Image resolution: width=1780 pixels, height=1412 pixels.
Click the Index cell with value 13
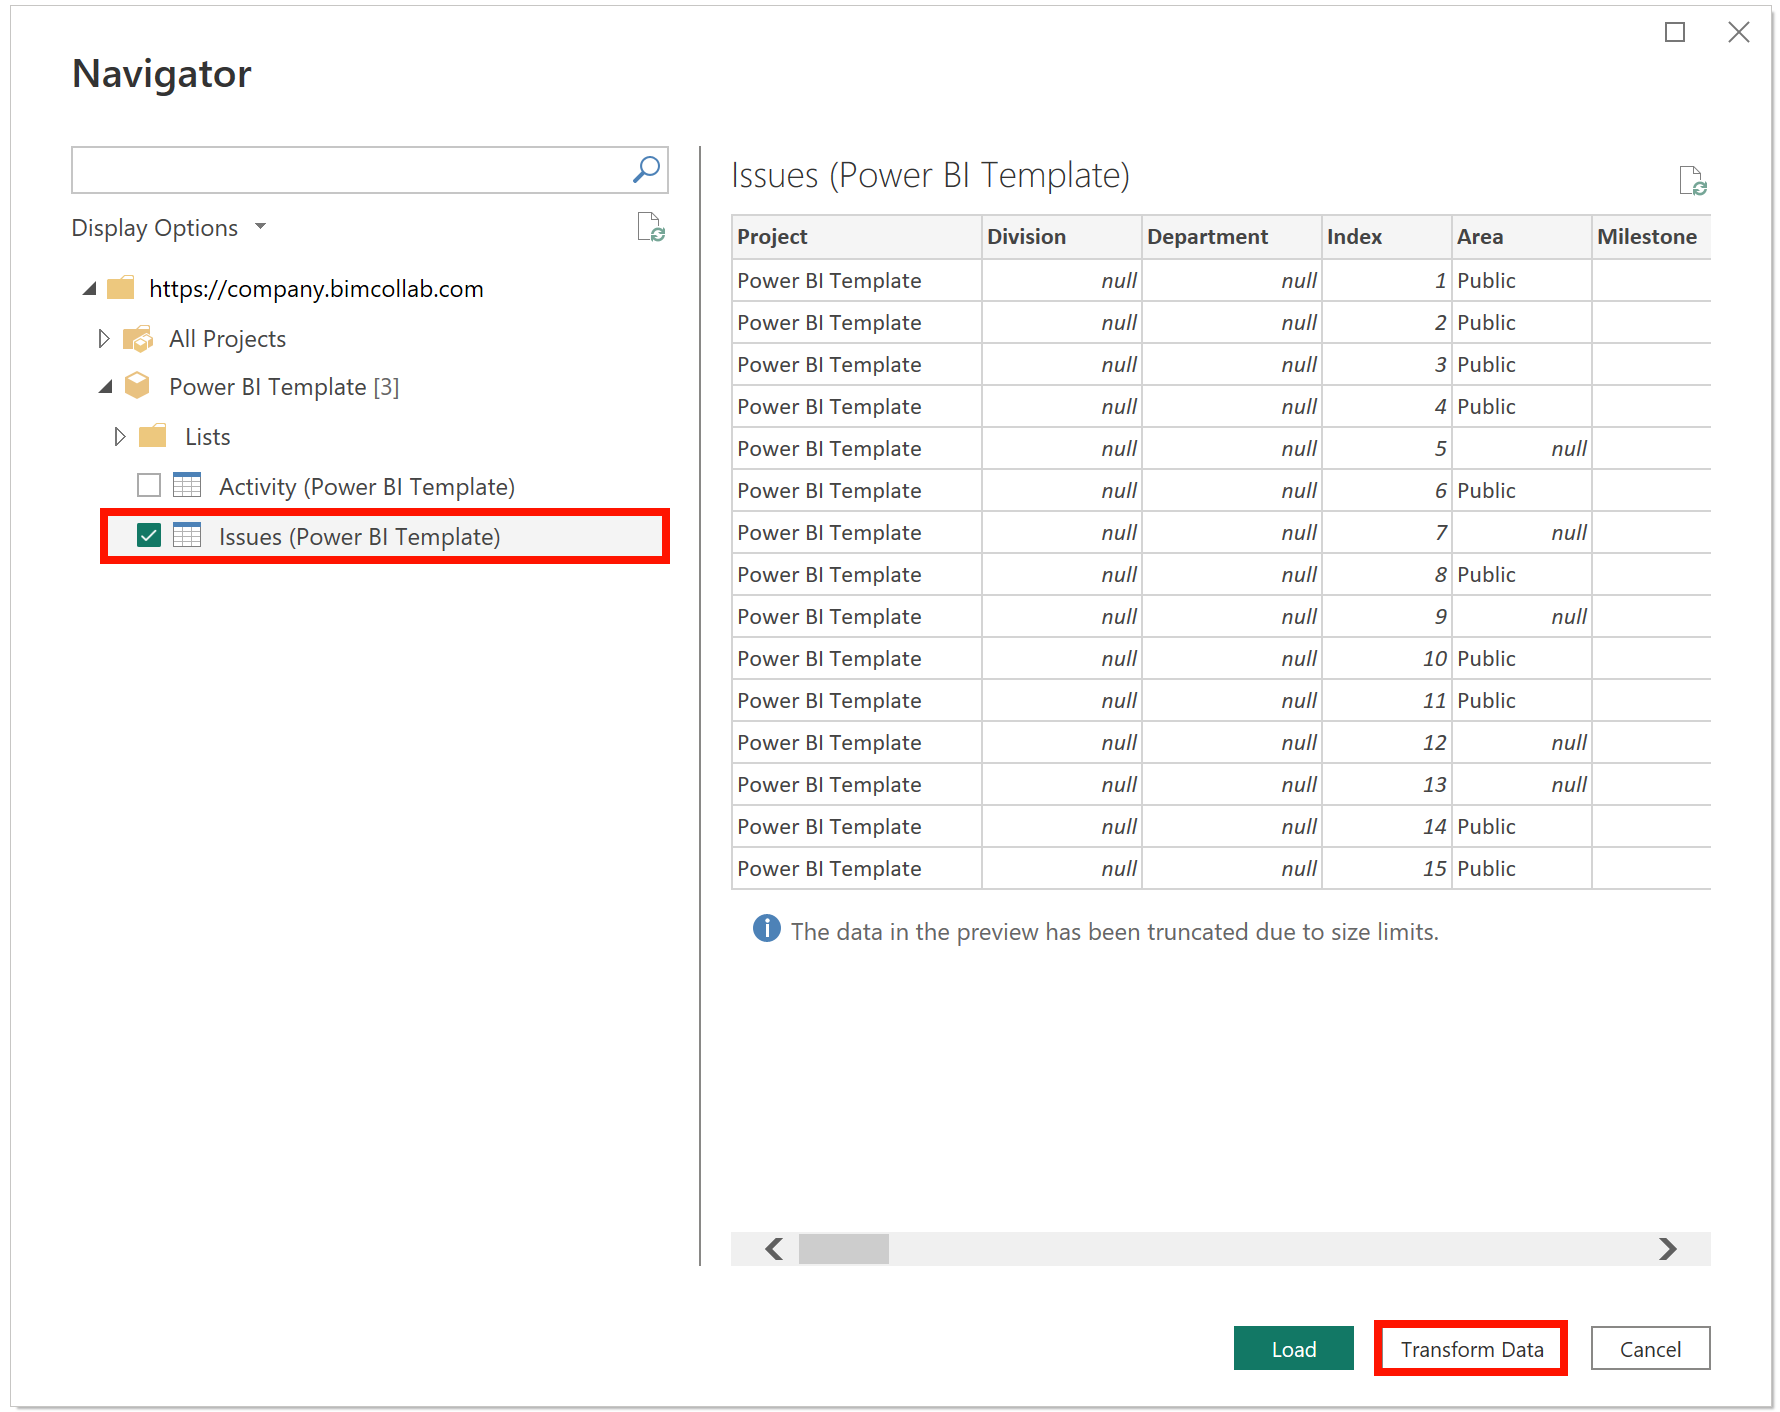click(1386, 785)
